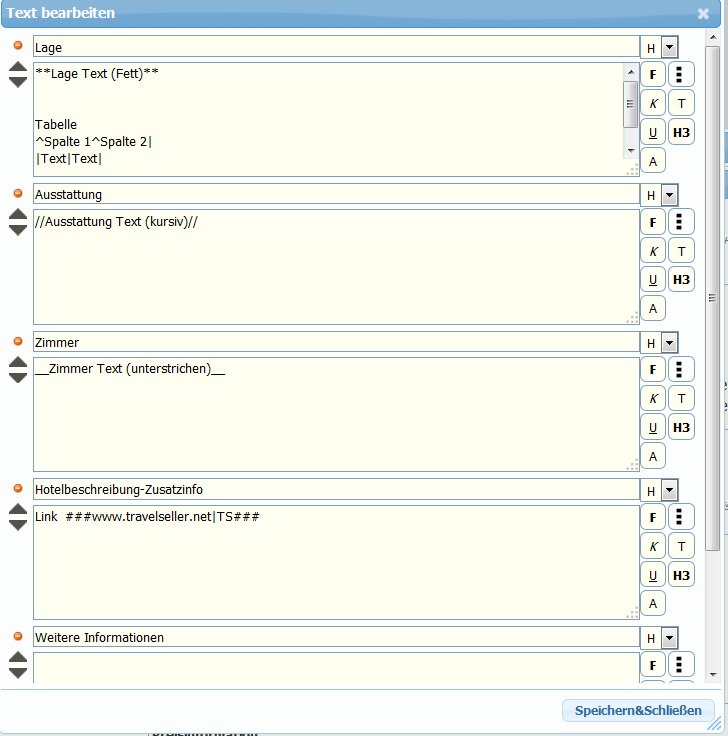Click Speichern&Schließen button
Image resolution: width=728 pixels, height=736 pixels.
click(x=638, y=711)
